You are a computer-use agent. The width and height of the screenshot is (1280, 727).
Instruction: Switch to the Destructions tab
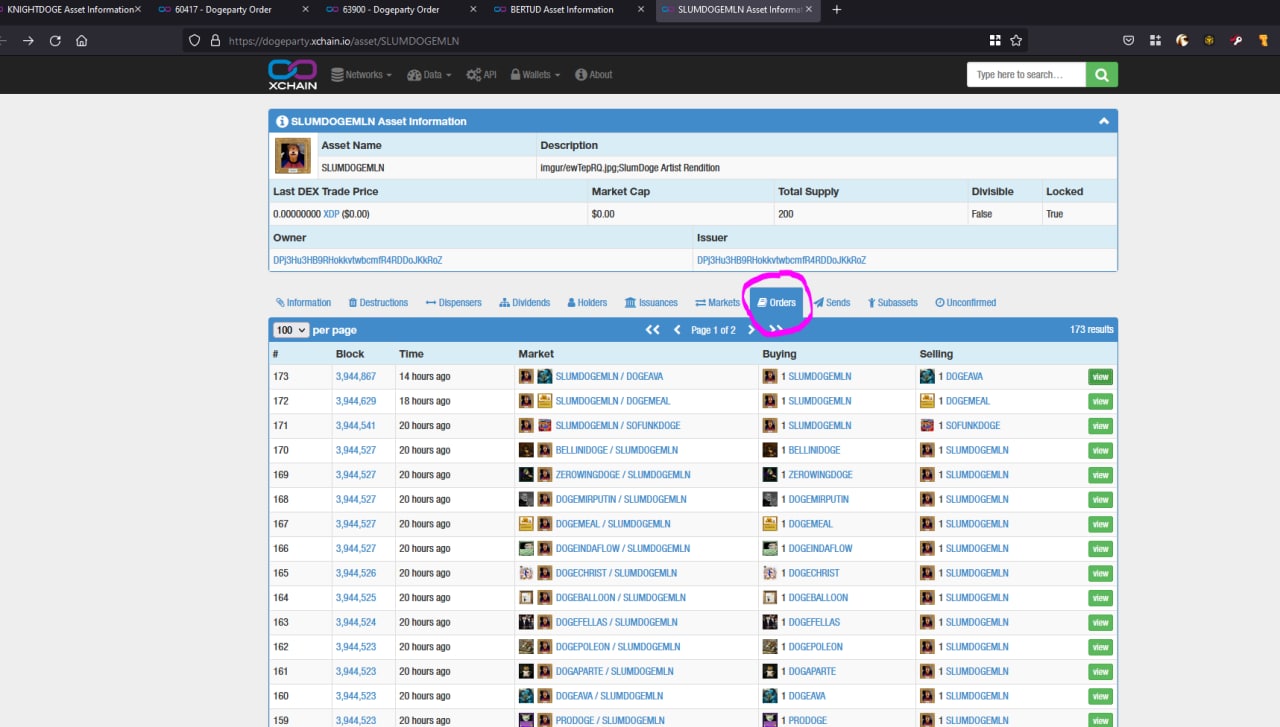click(x=378, y=303)
